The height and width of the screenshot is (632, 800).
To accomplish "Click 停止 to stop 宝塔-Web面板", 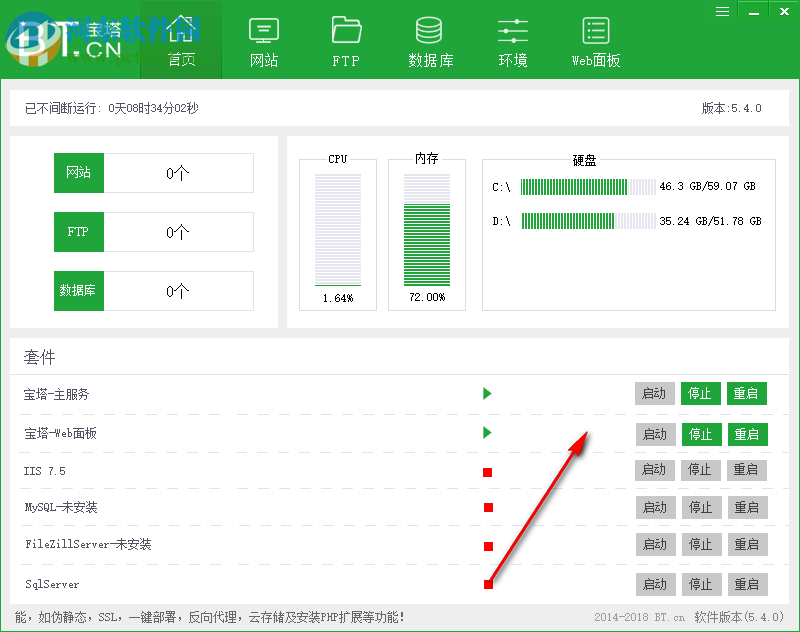I will pos(701,434).
